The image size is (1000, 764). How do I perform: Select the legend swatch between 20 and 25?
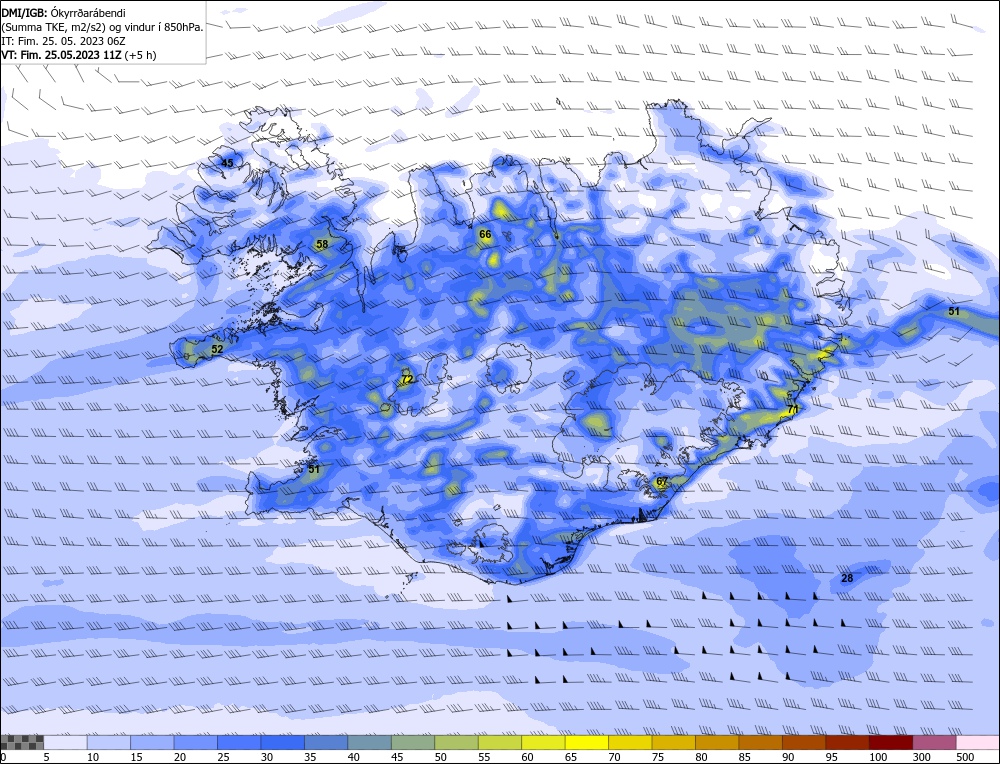pyautogui.click(x=196, y=742)
